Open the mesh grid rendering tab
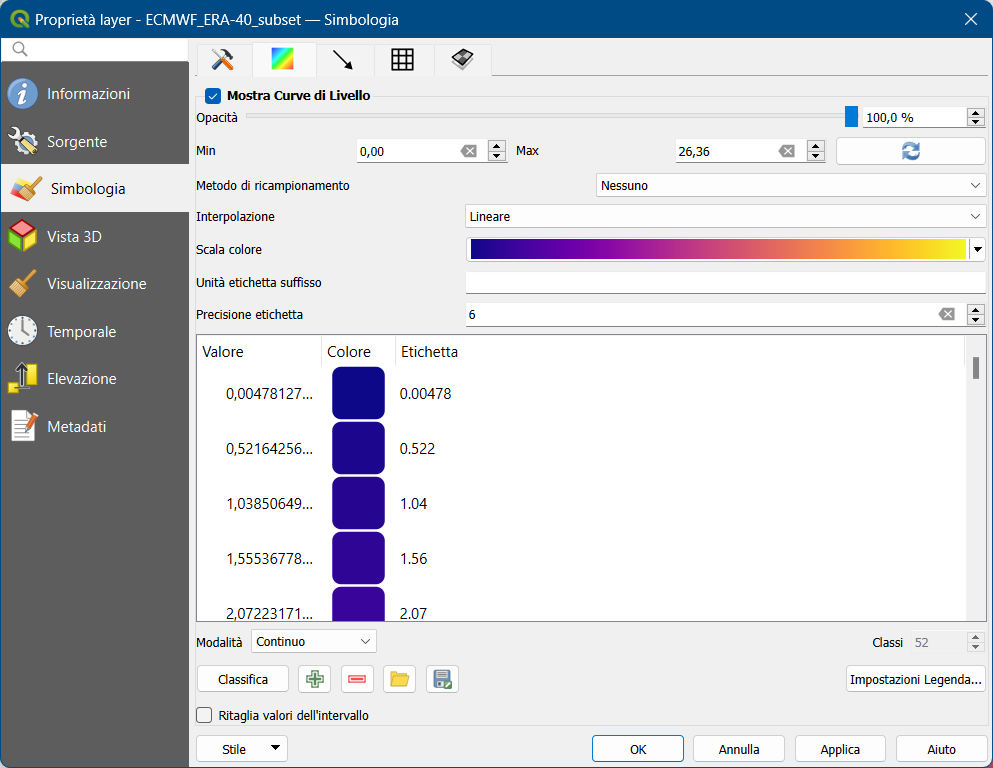Image resolution: width=993 pixels, height=768 pixels. (x=403, y=60)
